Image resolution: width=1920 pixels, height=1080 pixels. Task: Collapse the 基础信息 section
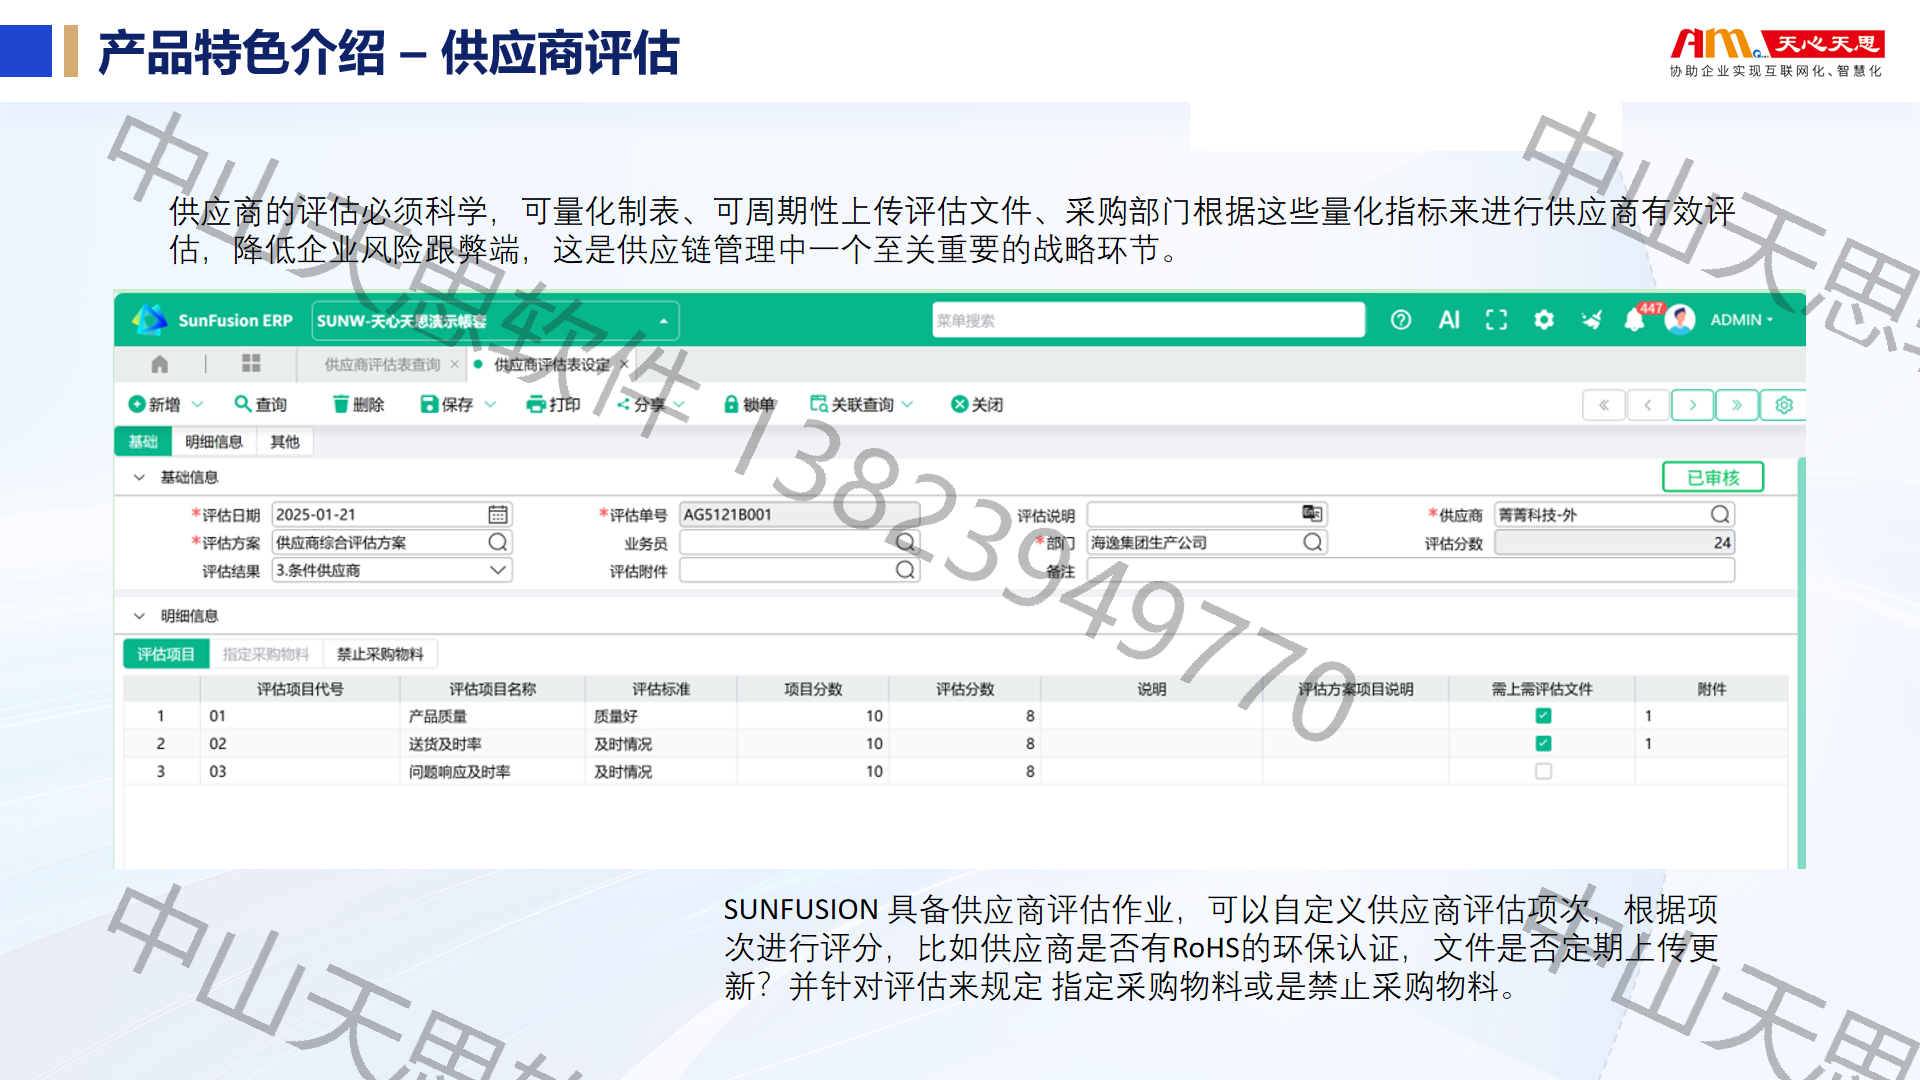pos(139,477)
